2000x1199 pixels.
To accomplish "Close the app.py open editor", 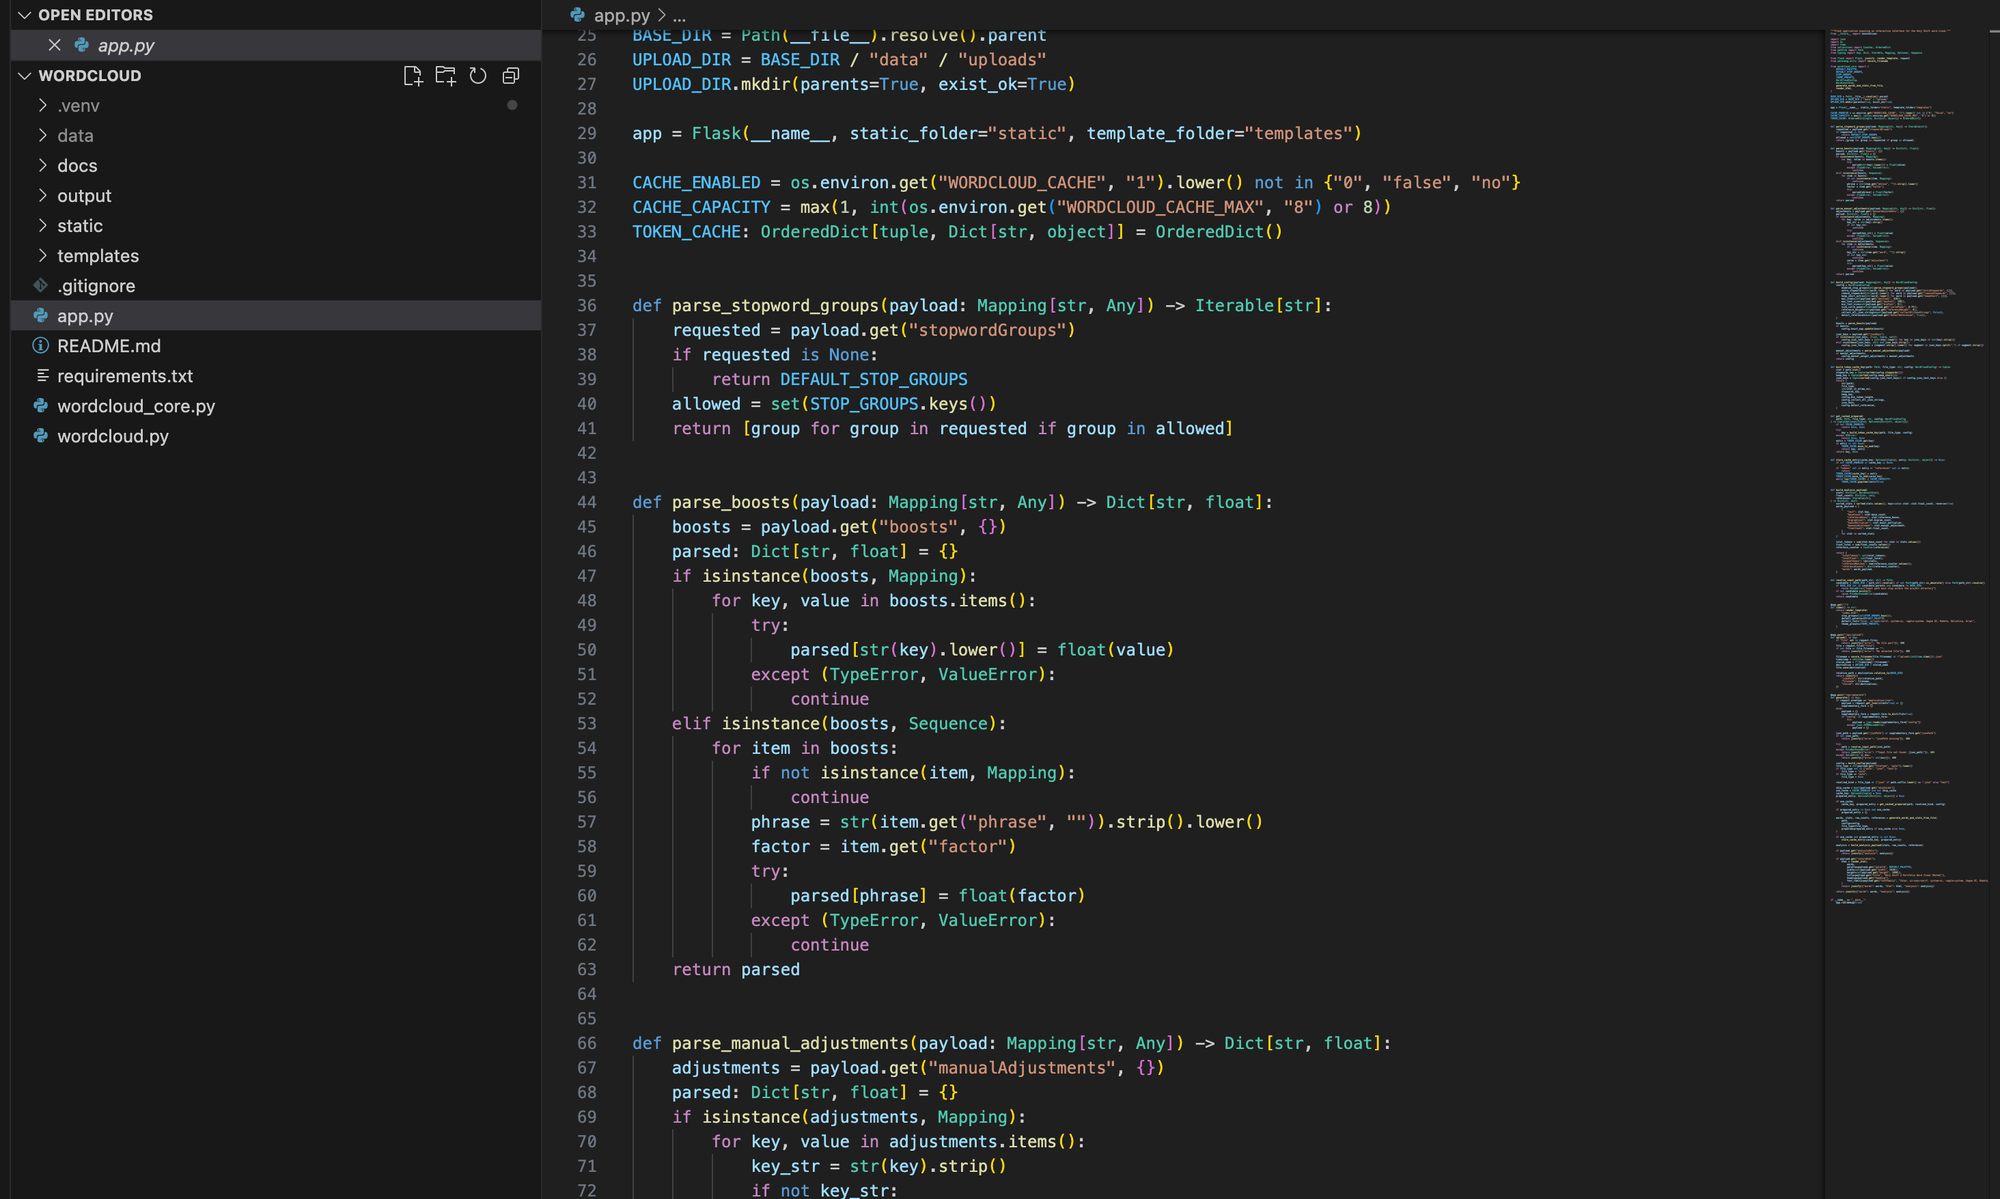I will coord(54,45).
